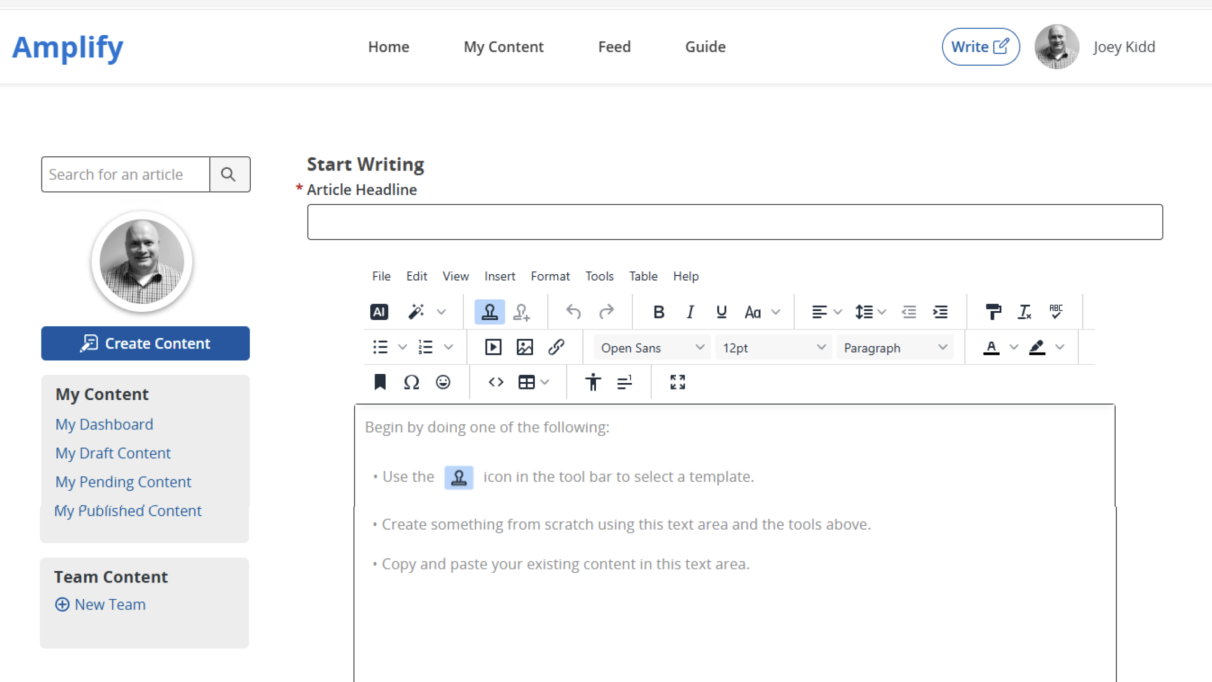Toggle bold formatting
Viewport: 1212px width, 682px height.
pos(658,312)
